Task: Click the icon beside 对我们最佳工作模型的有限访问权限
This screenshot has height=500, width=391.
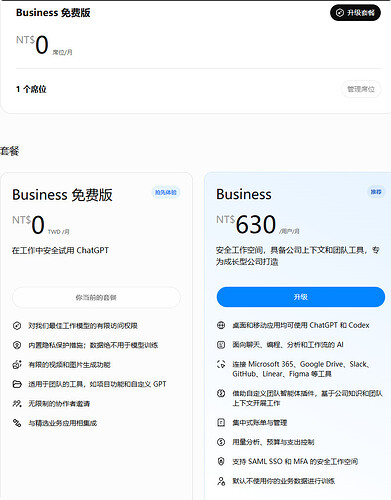Action: tap(17, 326)
